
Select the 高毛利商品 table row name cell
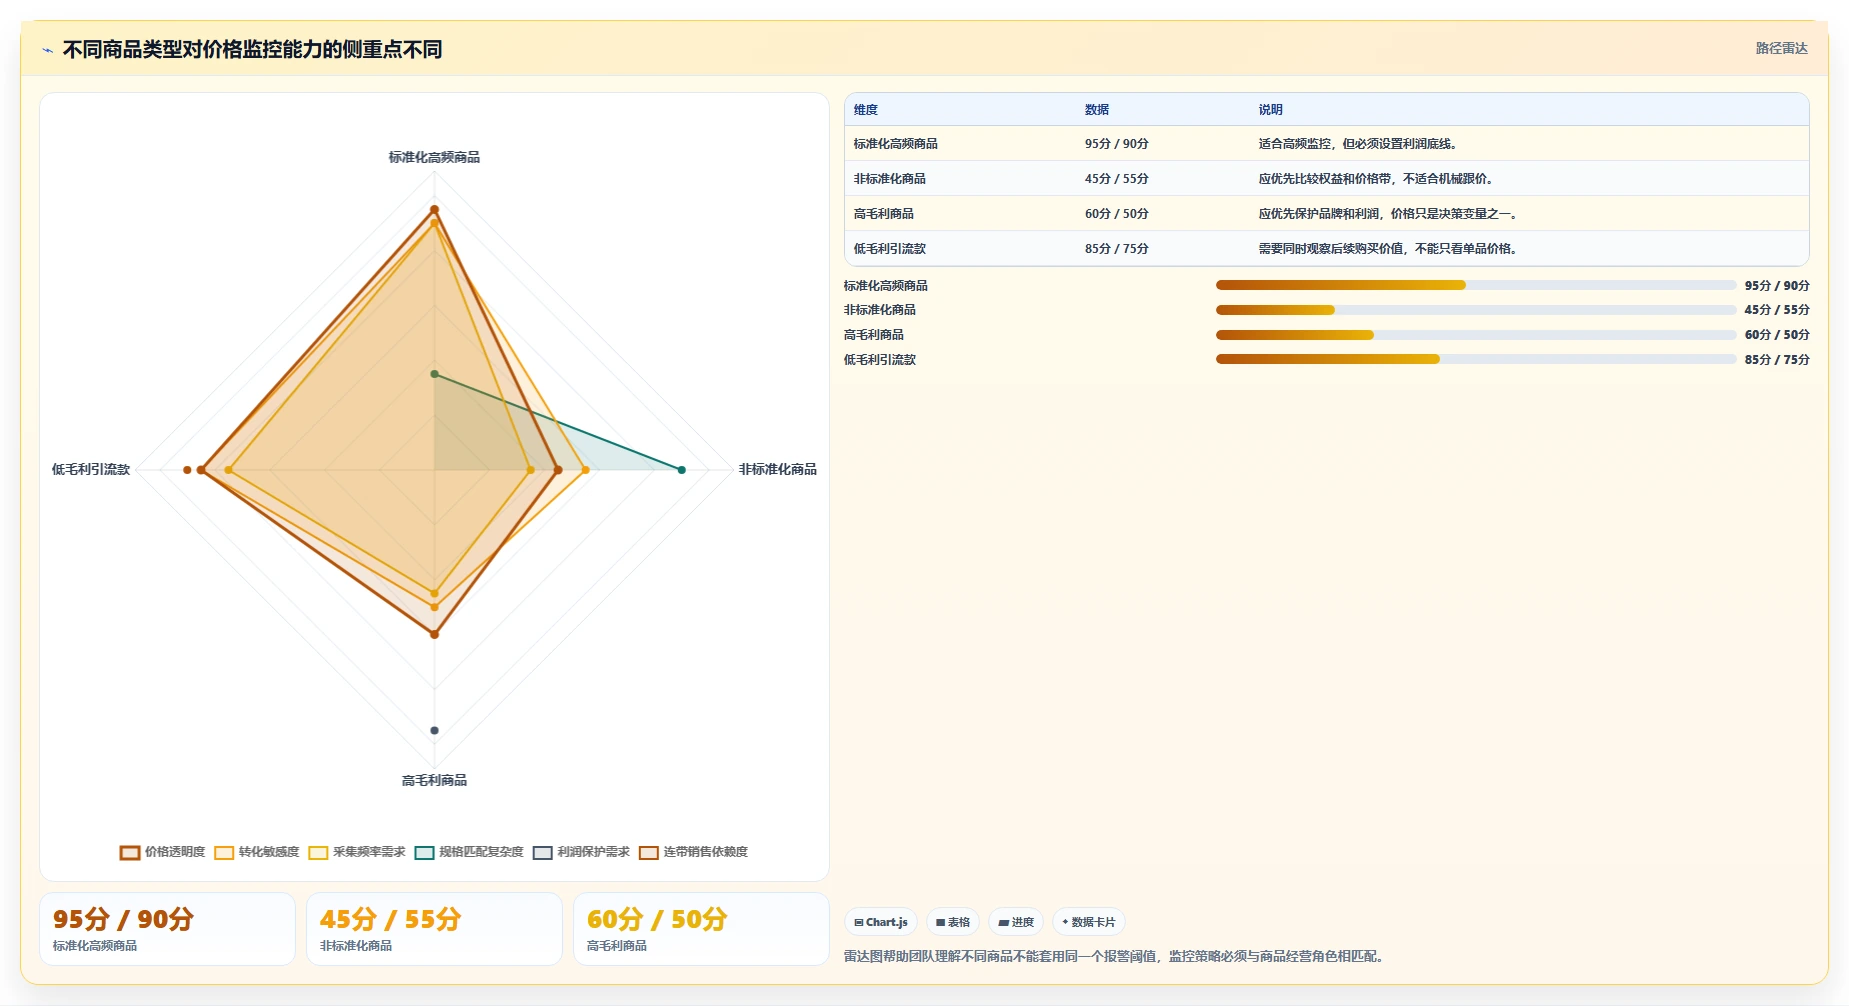point(884,214)
